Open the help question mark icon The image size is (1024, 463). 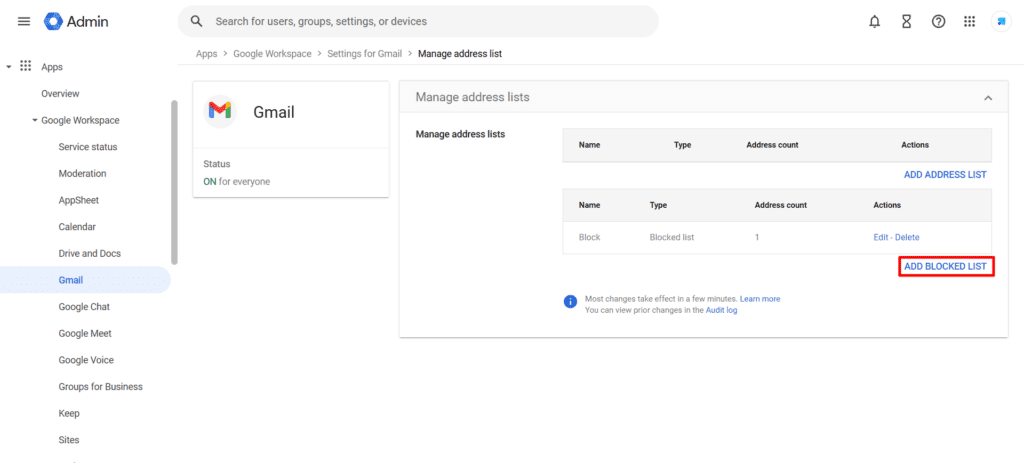point(938,22)
